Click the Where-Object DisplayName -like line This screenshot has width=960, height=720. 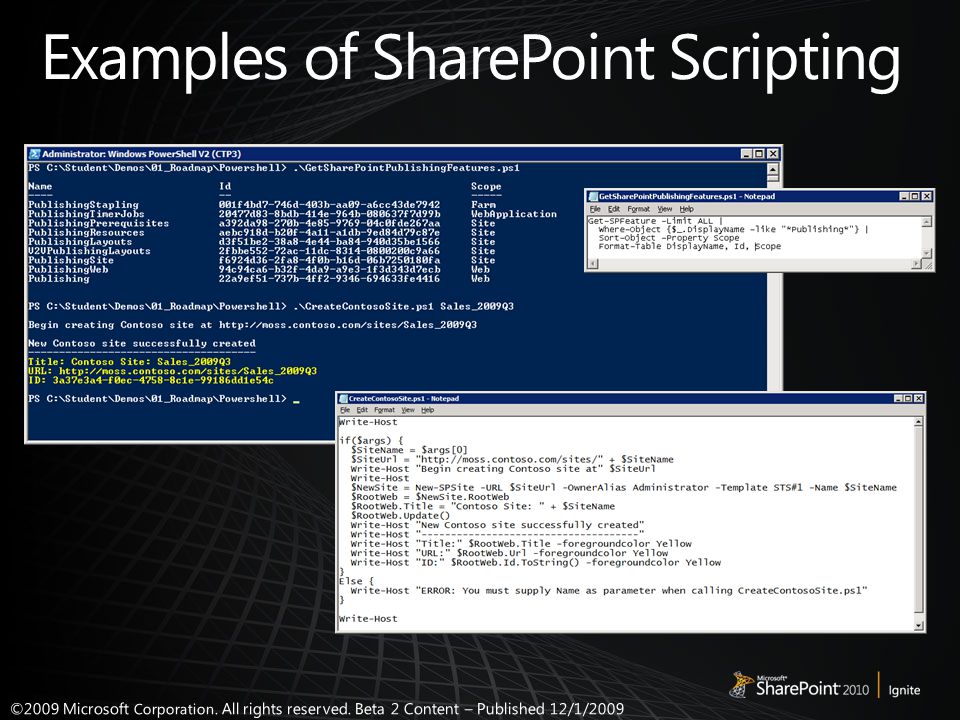733,230
